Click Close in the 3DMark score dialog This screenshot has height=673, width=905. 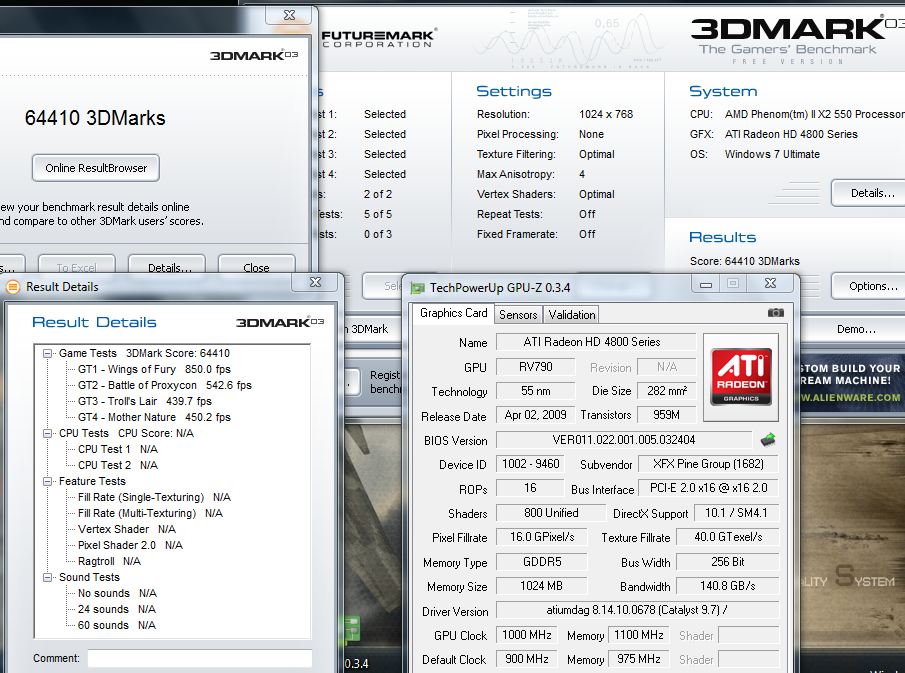pyautogui.click(x=256, y=266)
